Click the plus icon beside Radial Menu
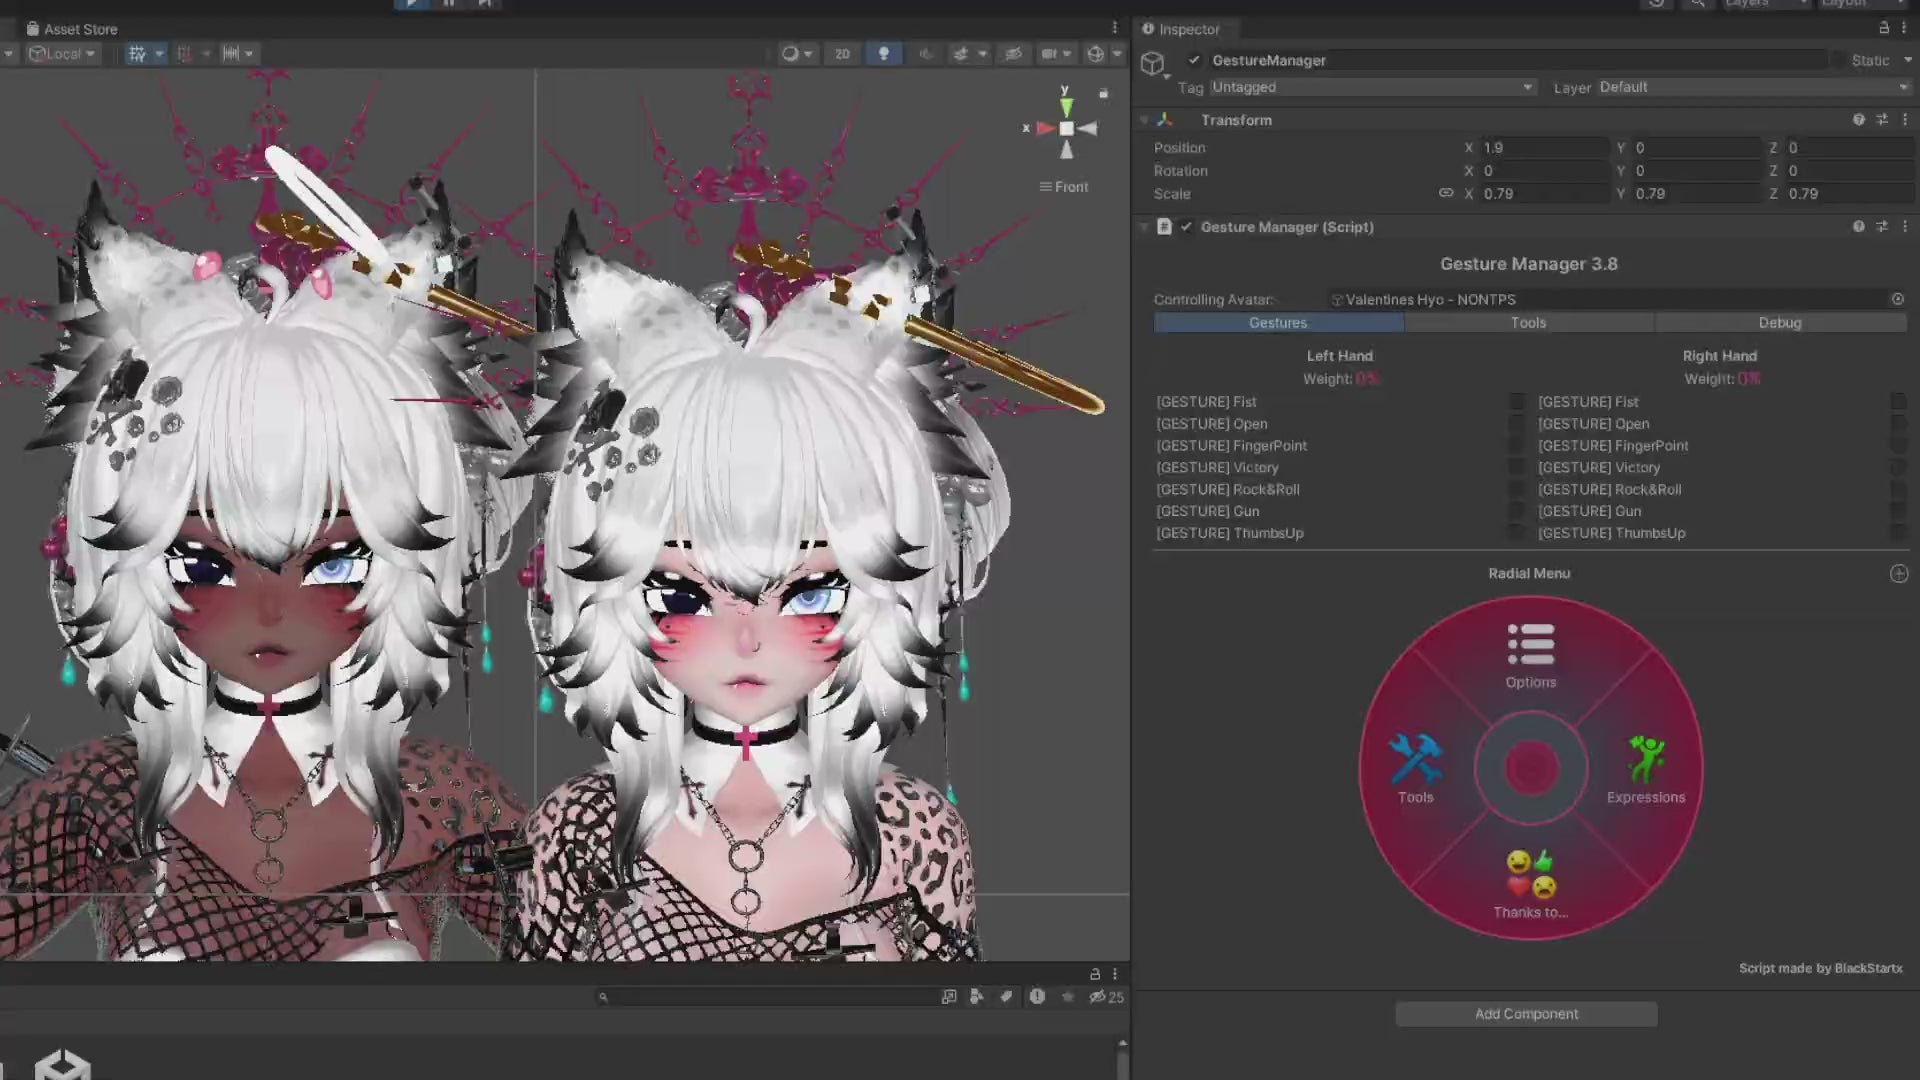The height and width of the screenshot is (1080, 1920). click(1899, 574)
